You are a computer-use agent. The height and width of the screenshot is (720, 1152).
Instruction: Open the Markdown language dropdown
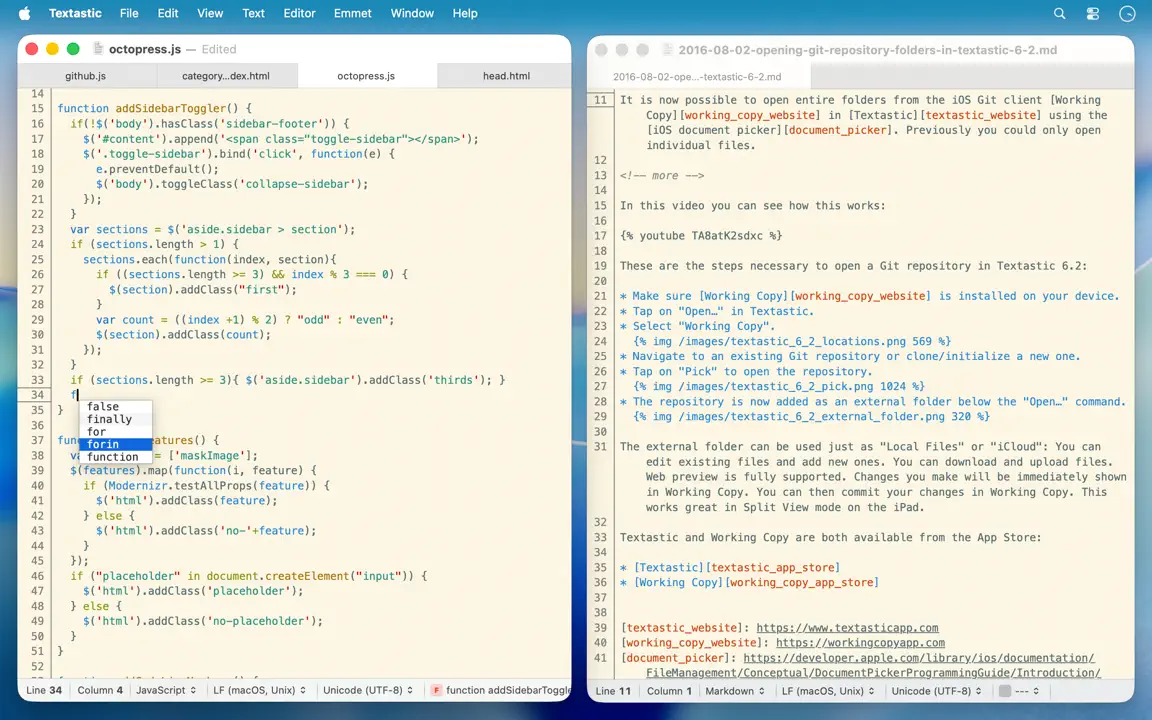[735, 691]
